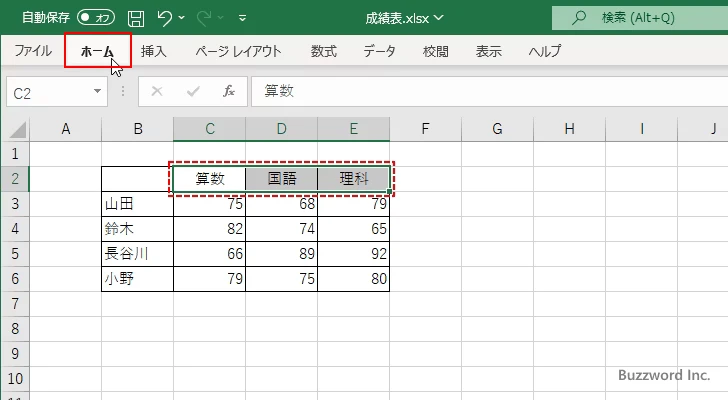Image resolution: width=728 pixels, height=400 pixels.
Task: Select column D header
Action: pyautogui.click(x=281, y=129)
